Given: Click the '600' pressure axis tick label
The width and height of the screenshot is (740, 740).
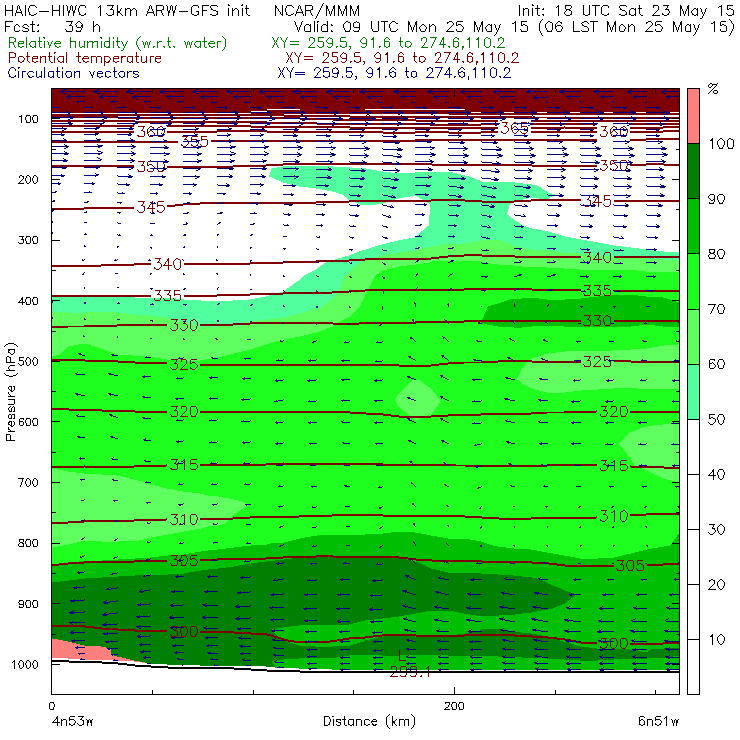Looking at the screenshot, I should point(28,421).
